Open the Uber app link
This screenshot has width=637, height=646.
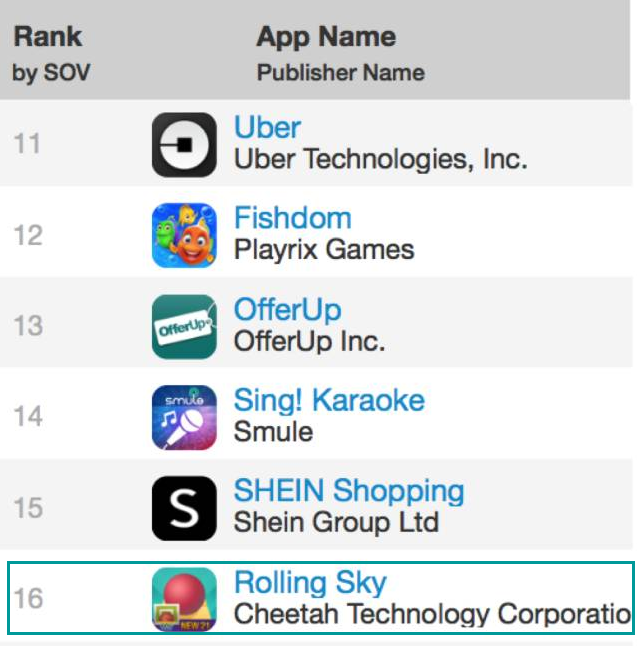[267, 127]
